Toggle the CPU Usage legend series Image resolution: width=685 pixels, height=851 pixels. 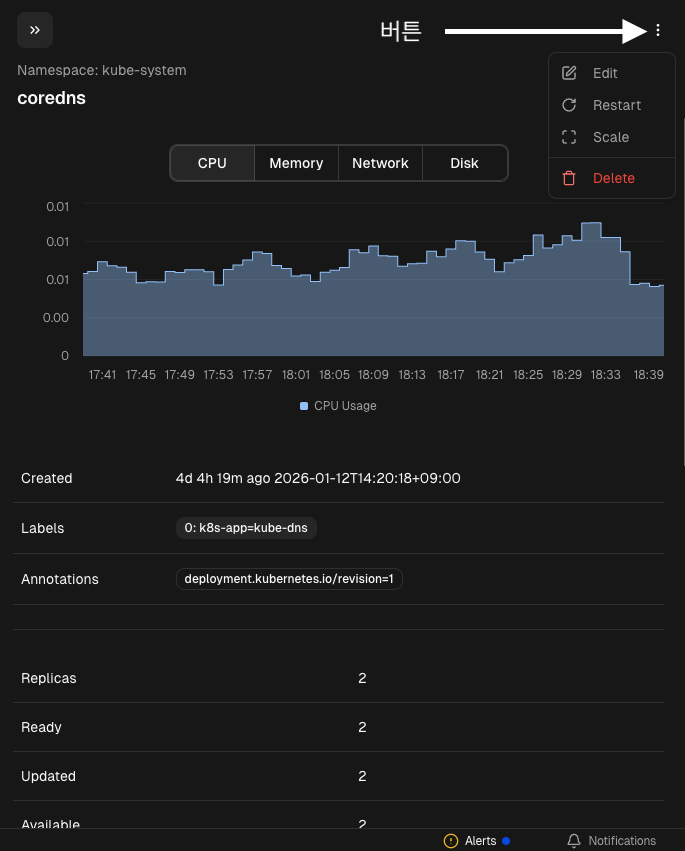point(338,406)
